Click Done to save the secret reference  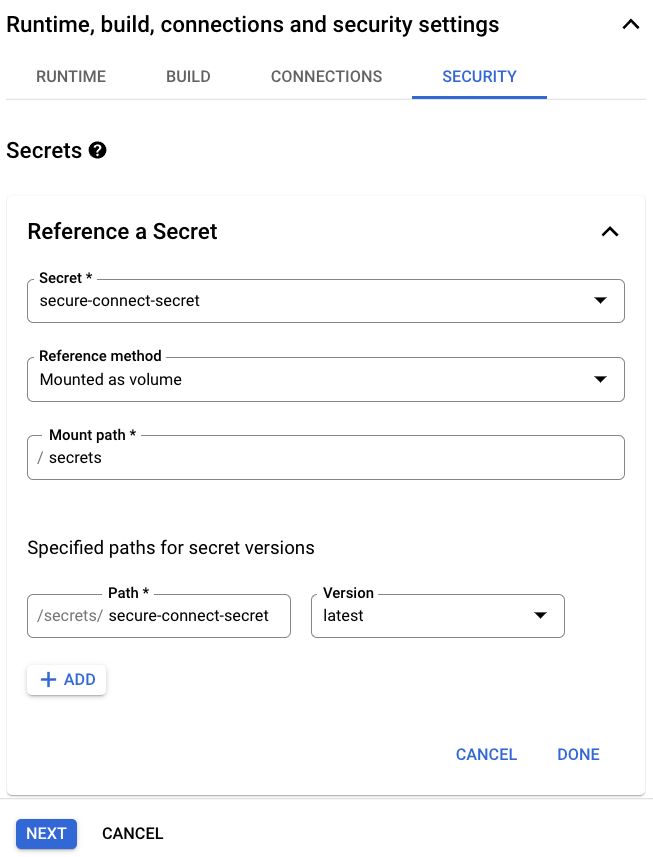click(x=578, y=754)
